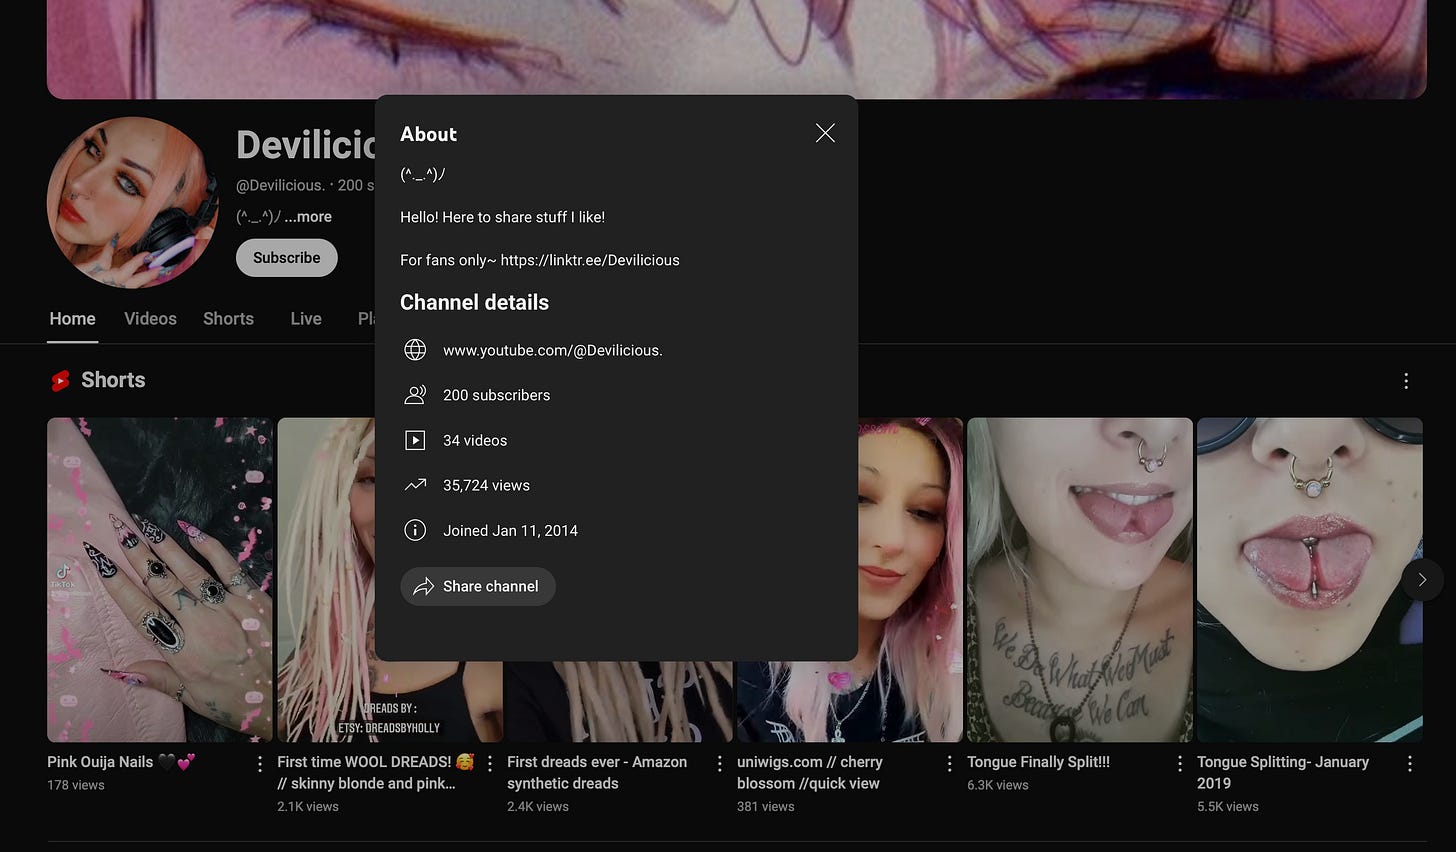Select the Home tab
1456x852 pixels.
(73, 319)
